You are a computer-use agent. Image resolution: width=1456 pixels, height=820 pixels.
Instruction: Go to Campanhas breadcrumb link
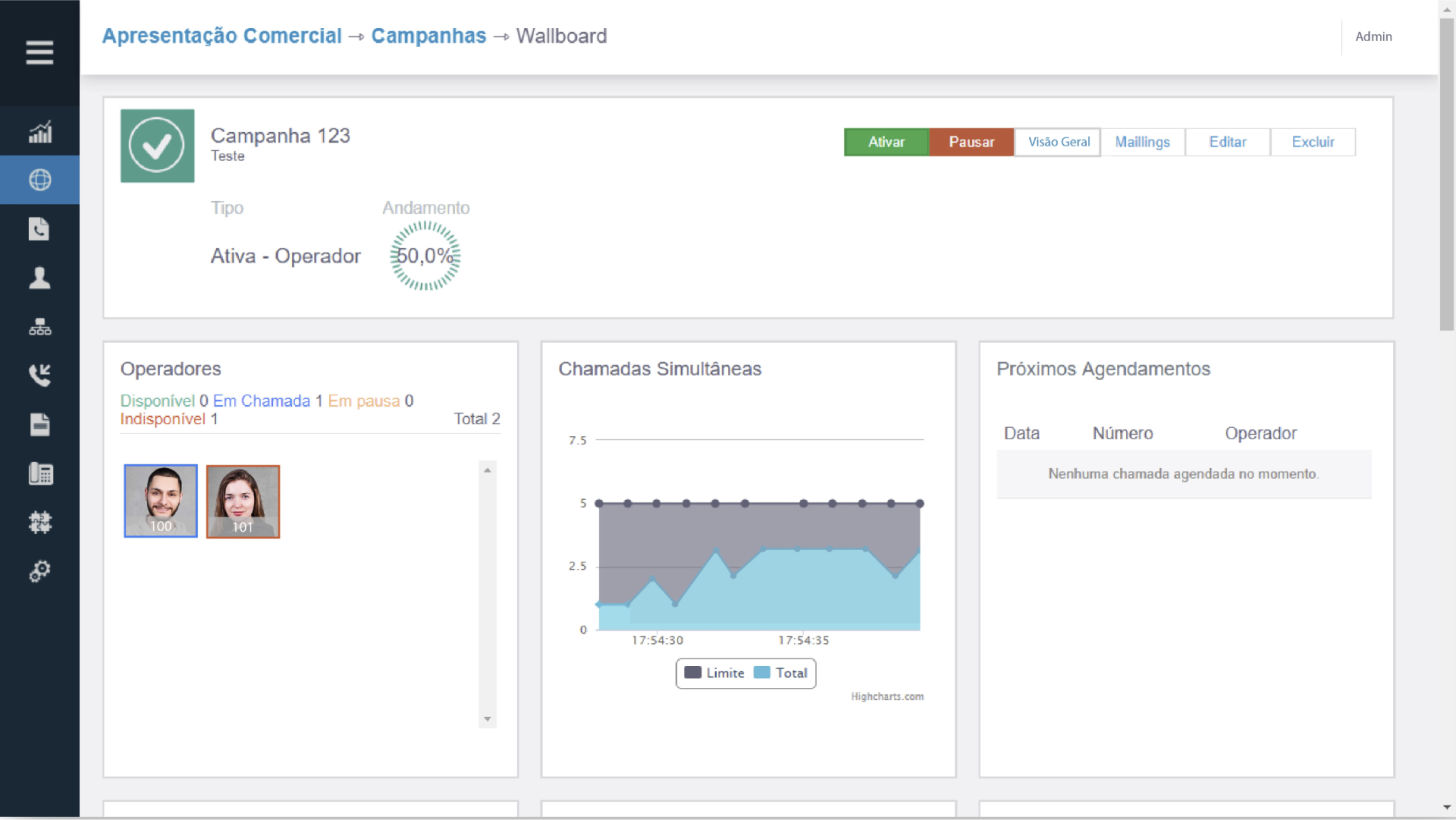pos(428,36)
